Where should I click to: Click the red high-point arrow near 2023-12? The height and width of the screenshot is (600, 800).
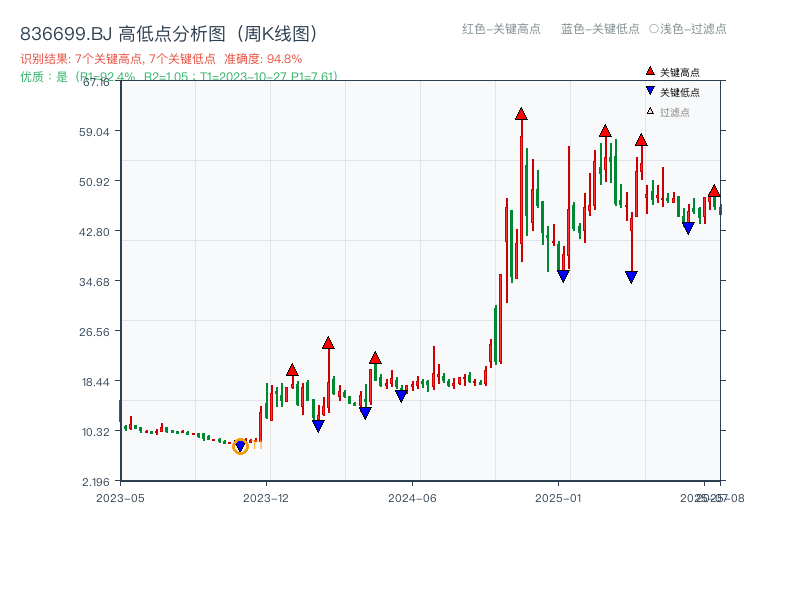[292, 369]
